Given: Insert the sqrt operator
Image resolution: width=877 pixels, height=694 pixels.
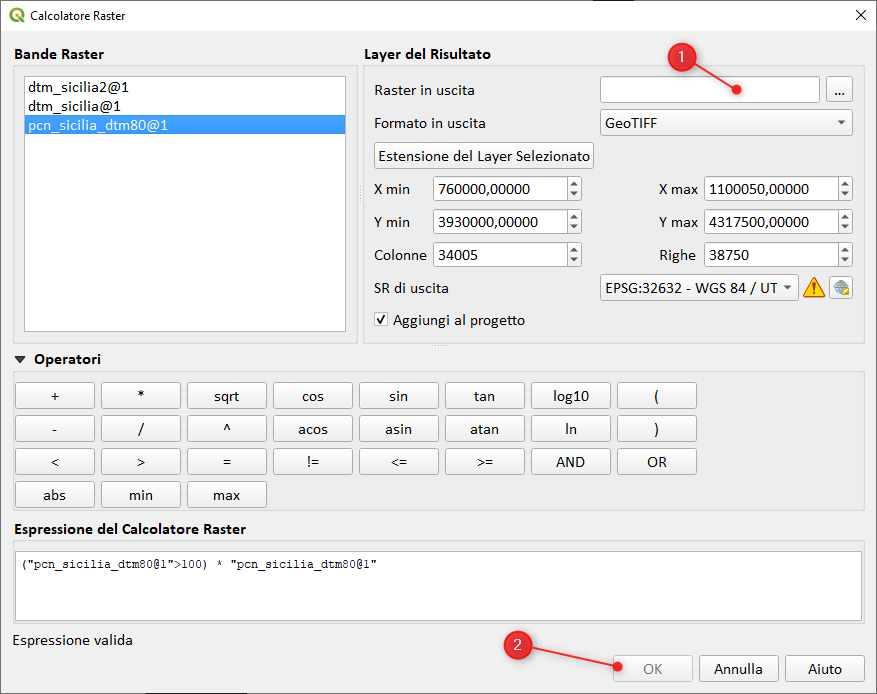Looking at the screenshot, I should point(227,396).
